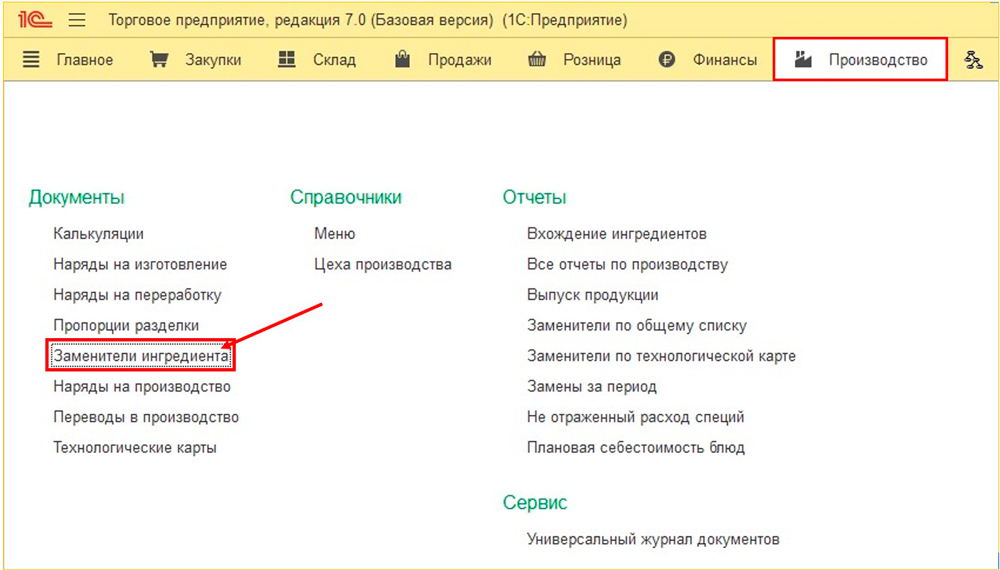This screenshot has width=1000, height=570.
Task: Open Плановая себестоимость блюд report
Action: tap(635, 448)
